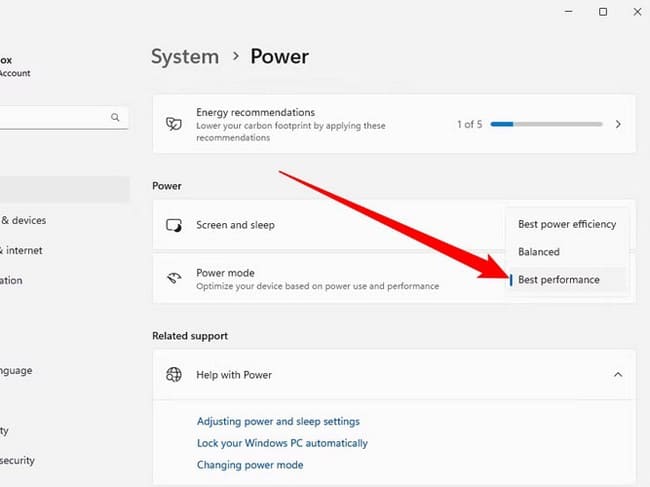Click the Energy recommendations leaf icon

click(174, 125)
